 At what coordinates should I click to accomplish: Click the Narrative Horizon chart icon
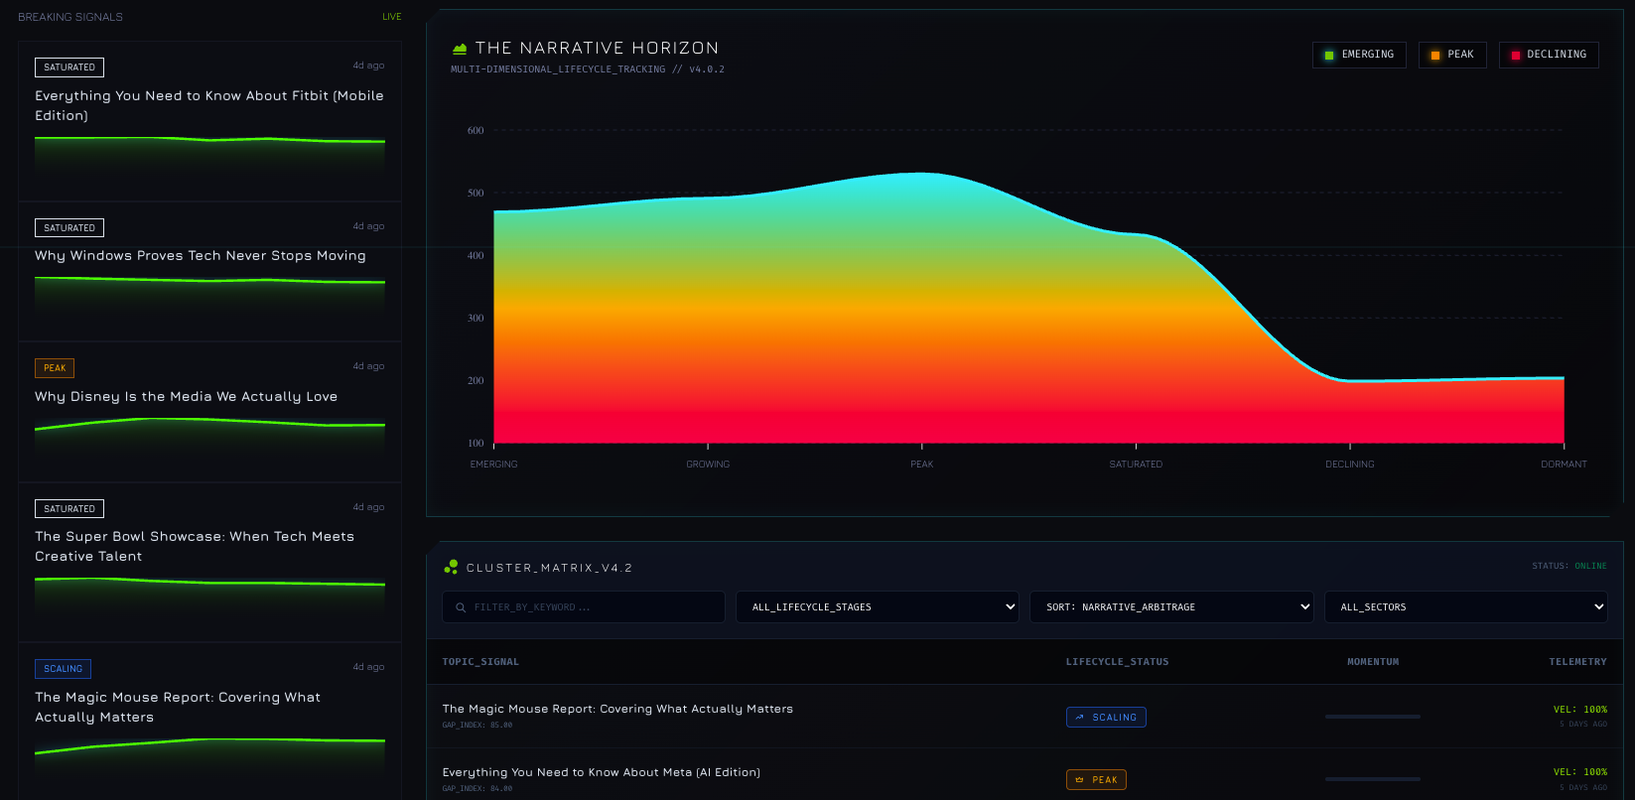coord(460,48)
